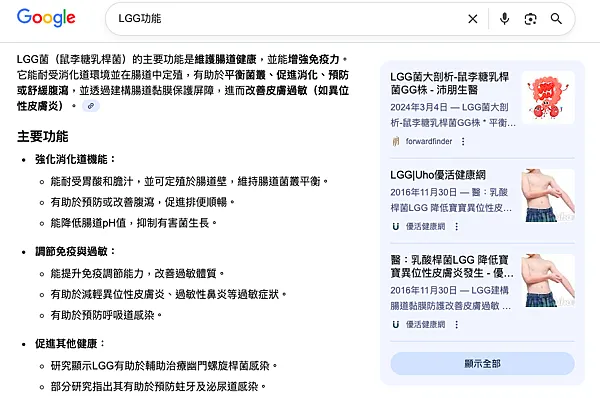Click the 優活健康網 favicon under LGG|Uho result

tap(396, 227)
